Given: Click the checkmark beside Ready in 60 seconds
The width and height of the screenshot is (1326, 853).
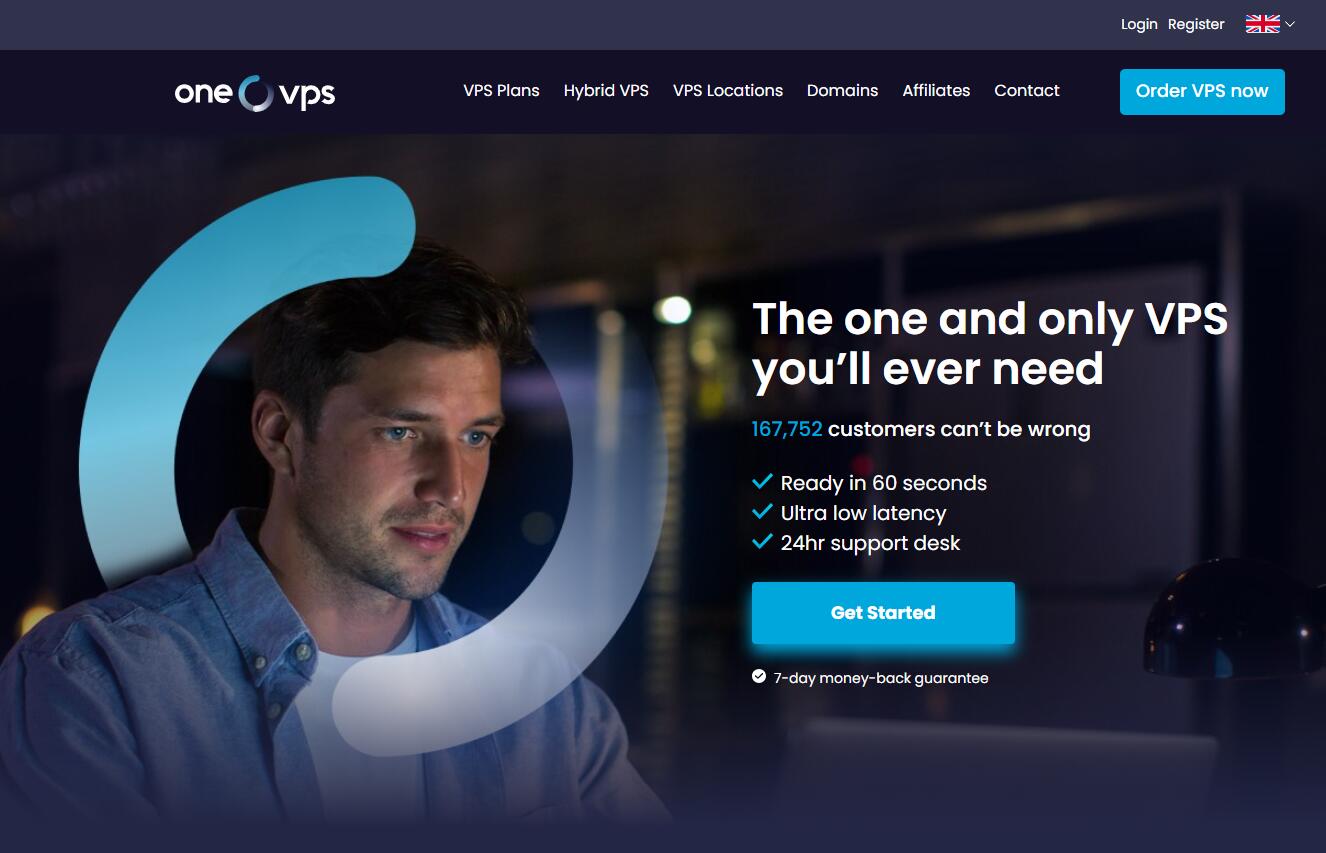Looking at the screenshot, I should 762,482.
